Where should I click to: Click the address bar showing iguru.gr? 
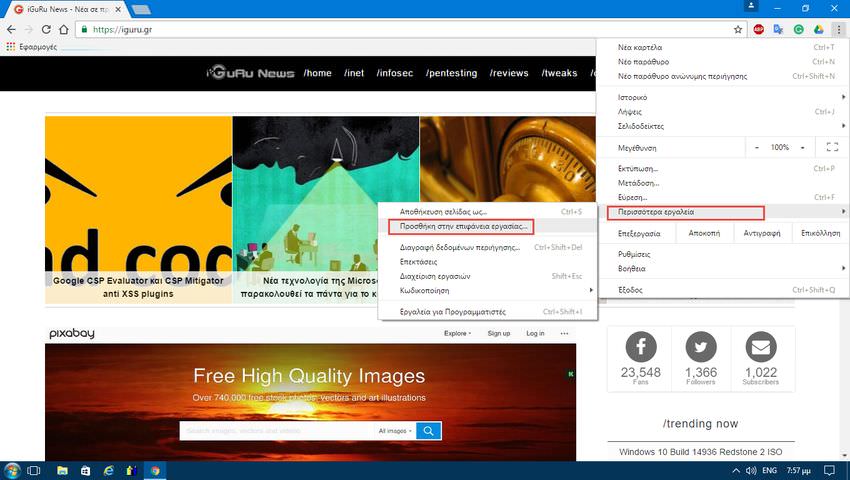pos(400,30)
